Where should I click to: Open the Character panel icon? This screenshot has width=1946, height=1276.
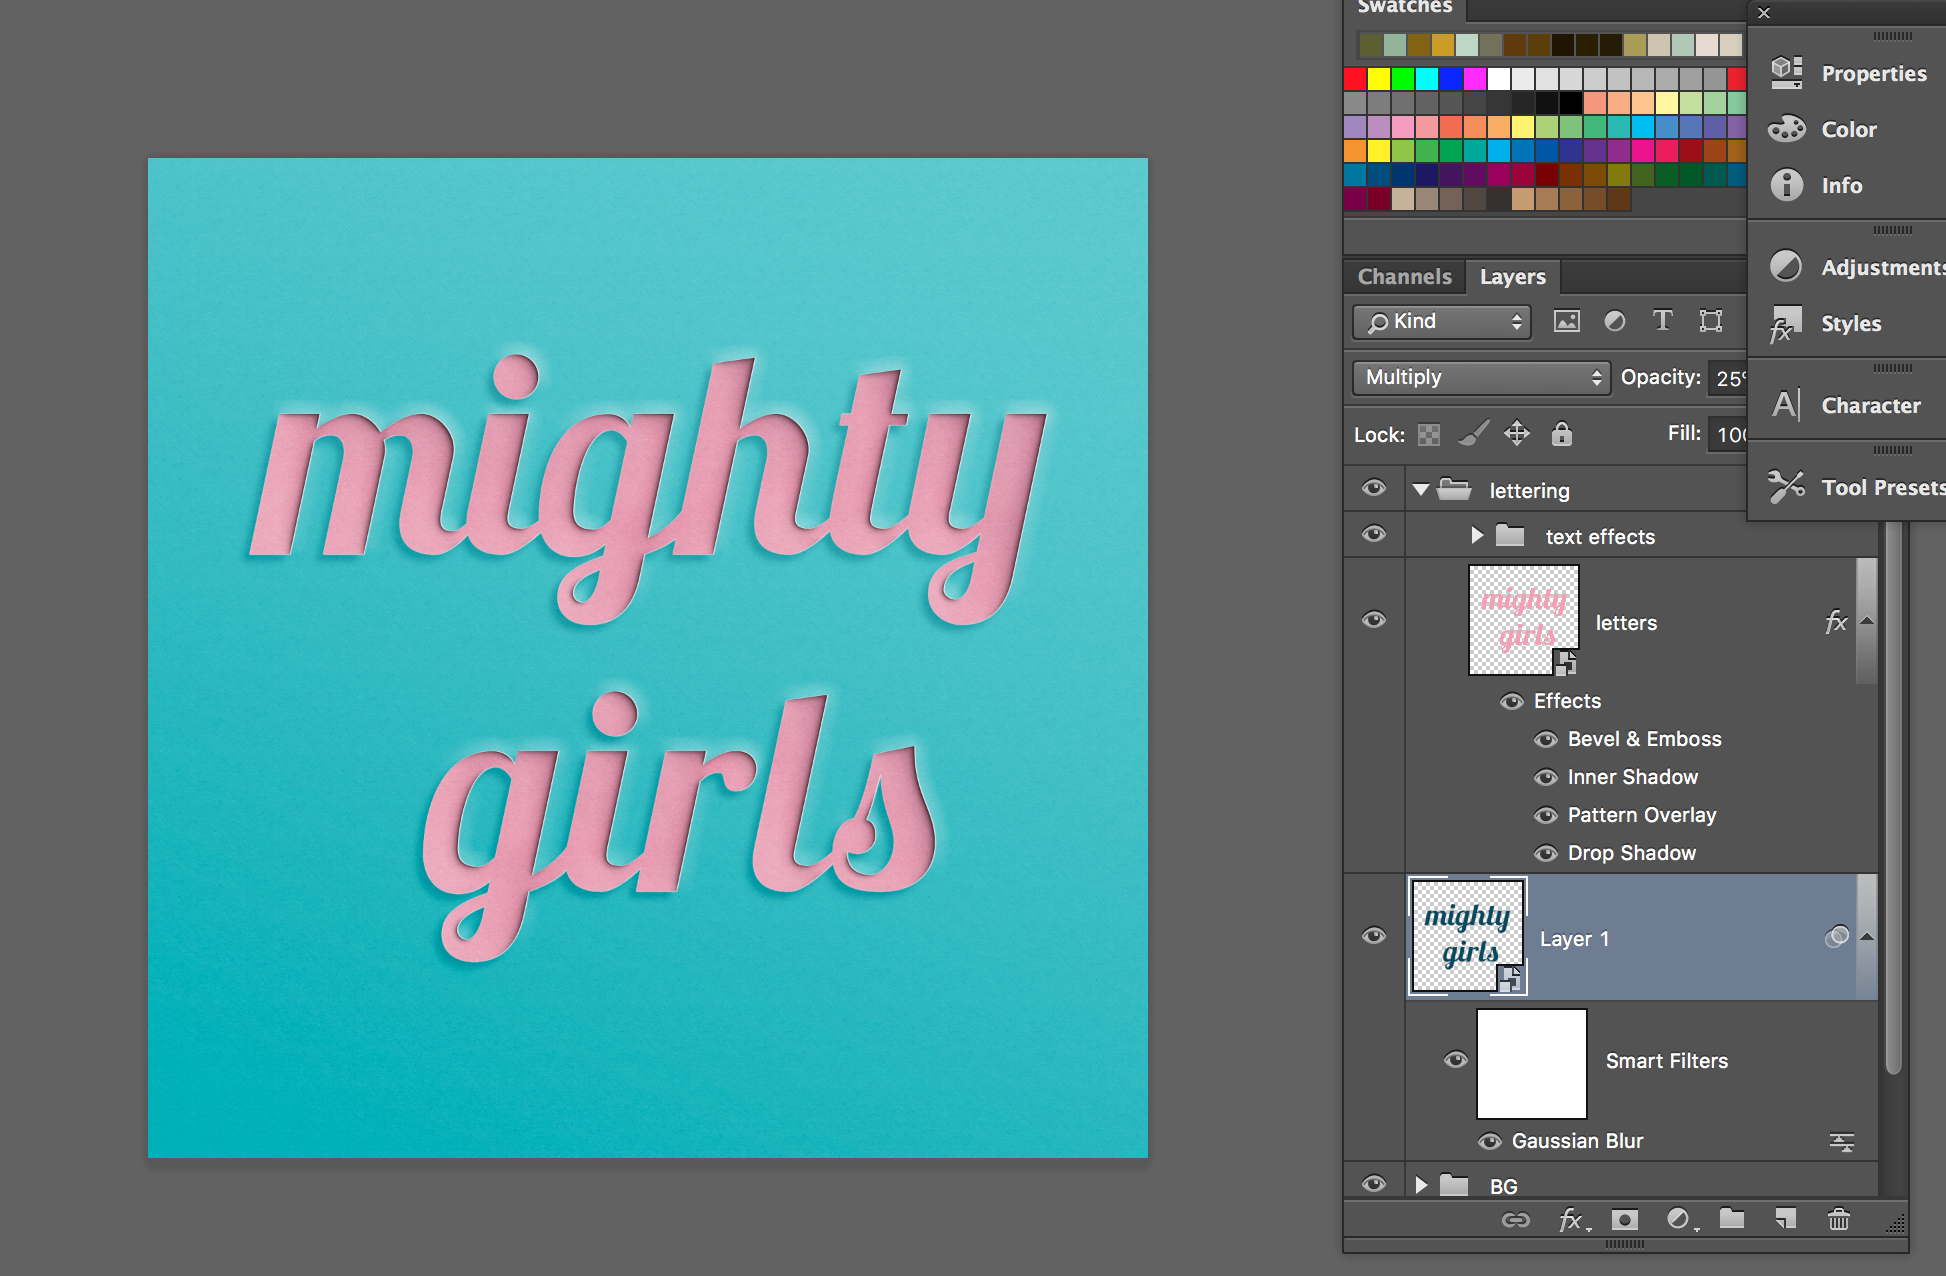(x=1786, y=405)
